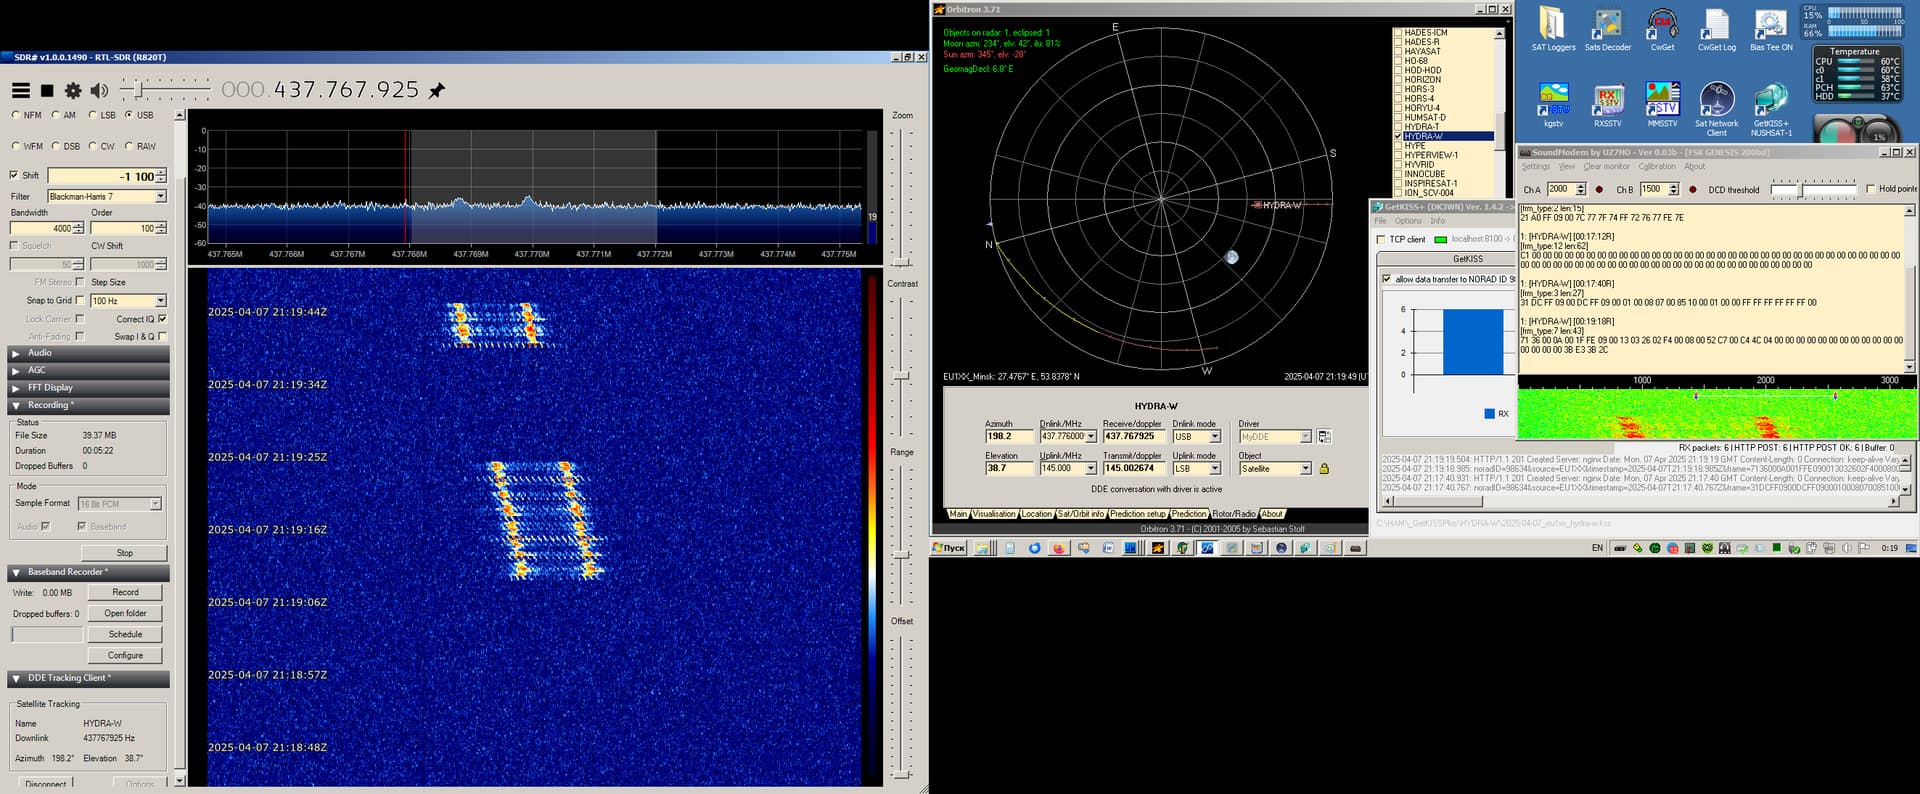Enable the Swap I & Q checkbox
The width and height of the screenshot is (1920, 794).
click(162, 336)
